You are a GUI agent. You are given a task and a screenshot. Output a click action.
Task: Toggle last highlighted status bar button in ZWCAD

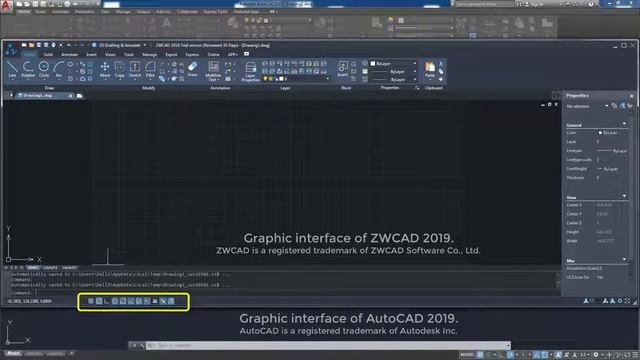tap(171, 301)
